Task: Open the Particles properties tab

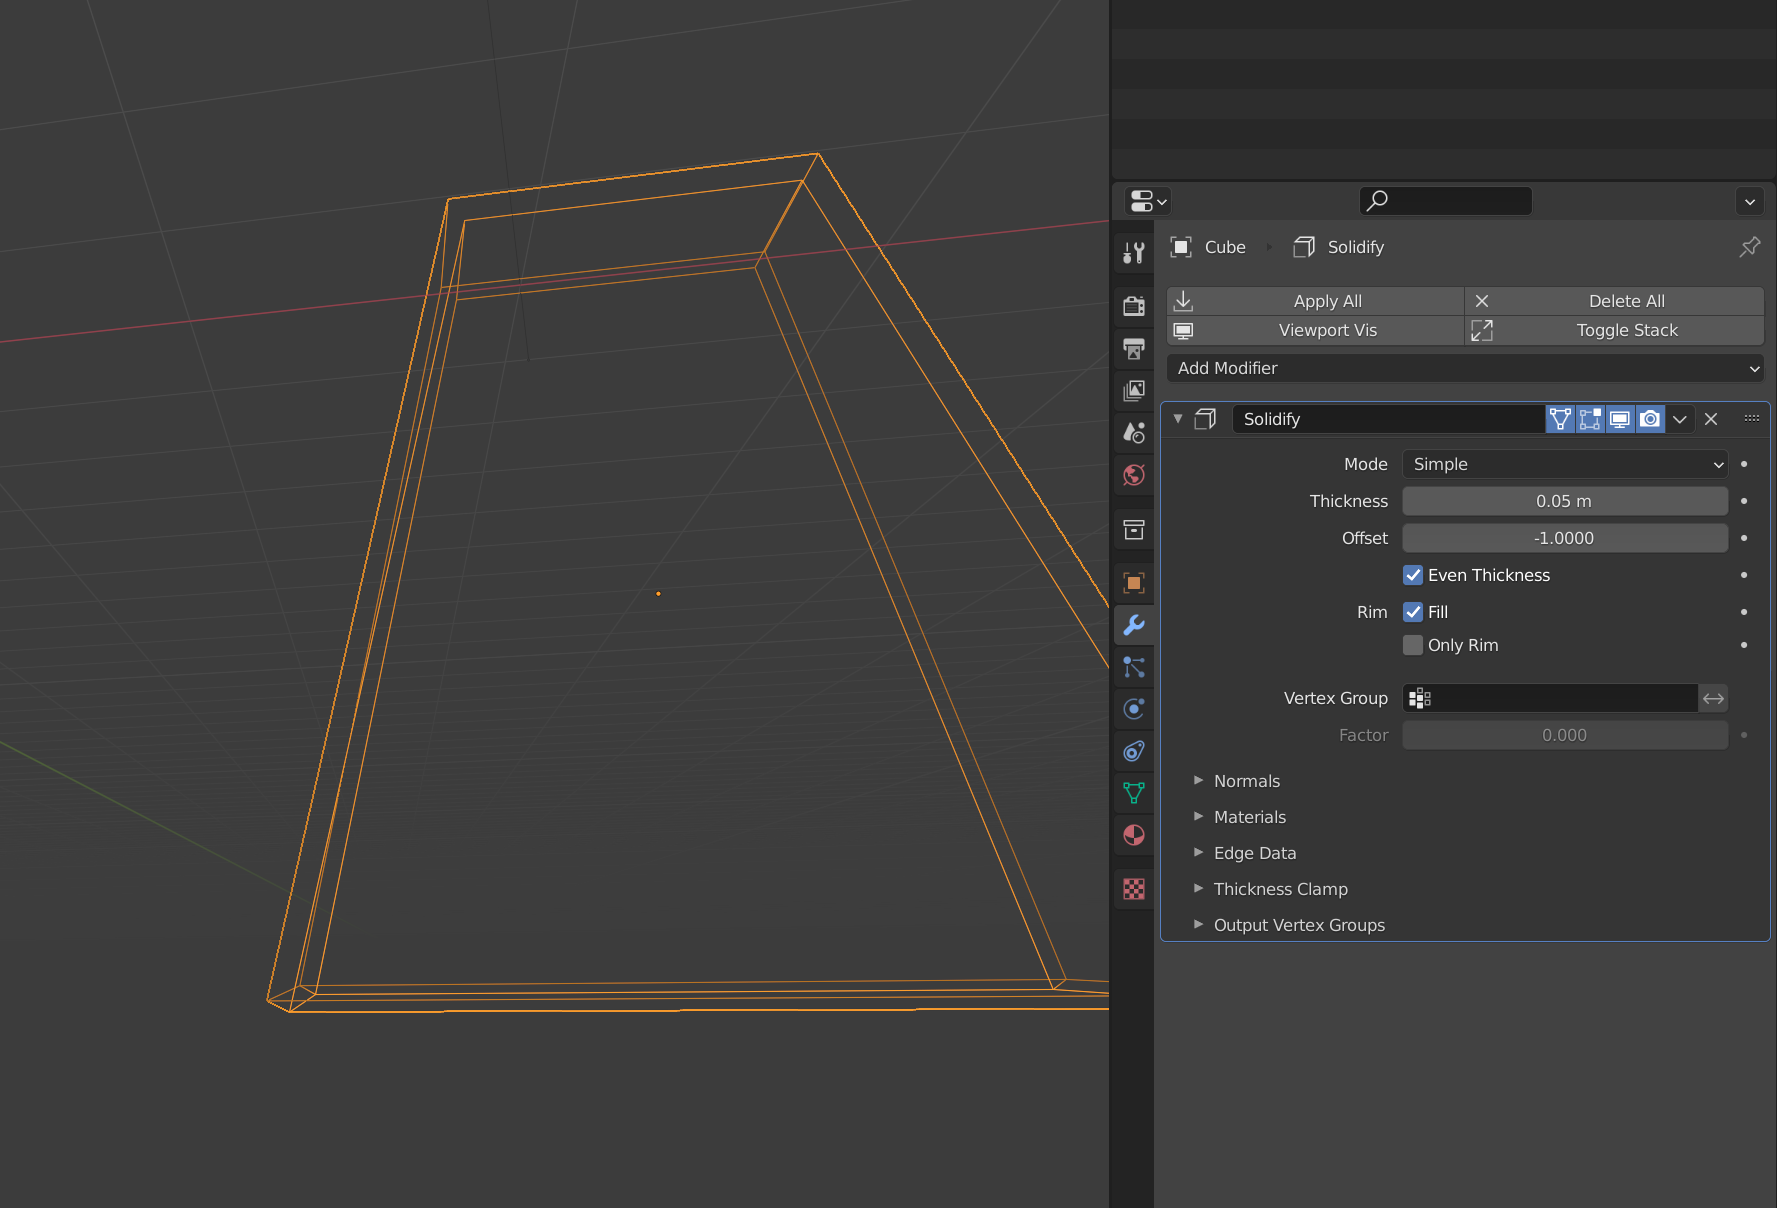Action: 1133,667
